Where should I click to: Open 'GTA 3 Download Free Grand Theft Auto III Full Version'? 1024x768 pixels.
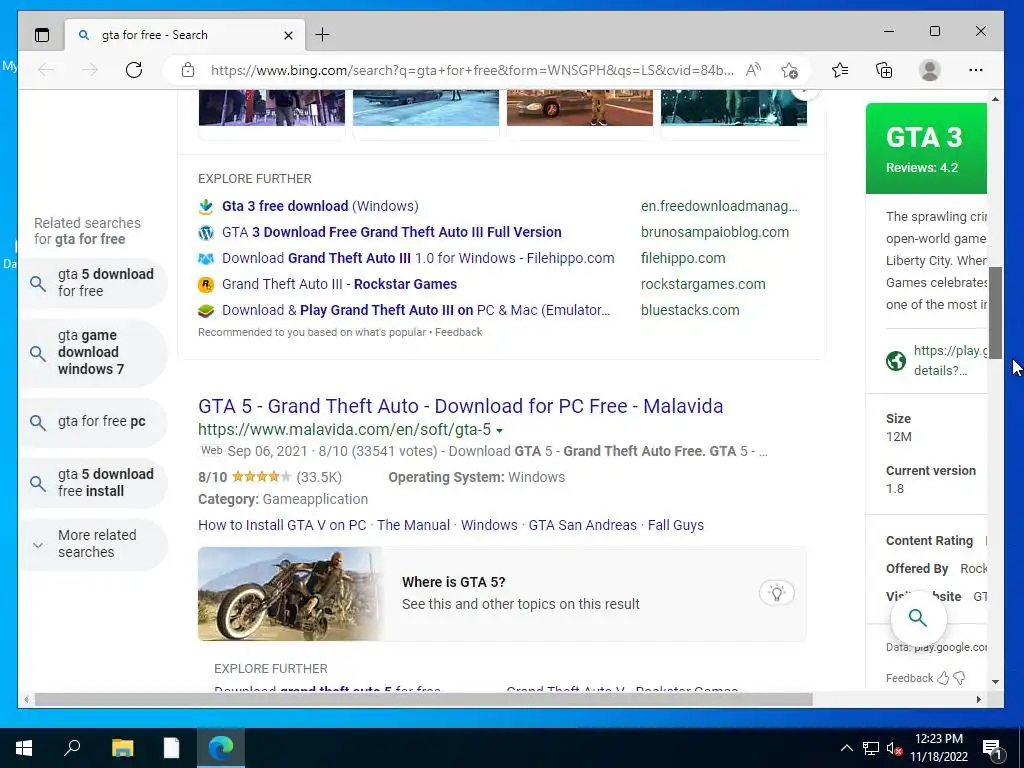pyautogui.click(x=392, y=232)
